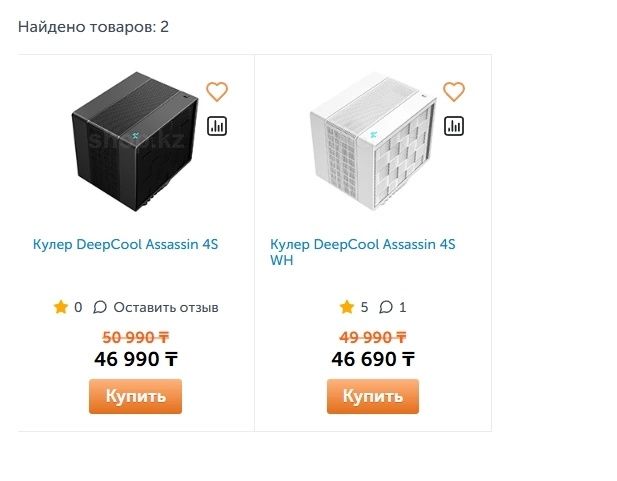Add black Assassin 4S to favorites
The image size is (617, 481).
[217, 92]
